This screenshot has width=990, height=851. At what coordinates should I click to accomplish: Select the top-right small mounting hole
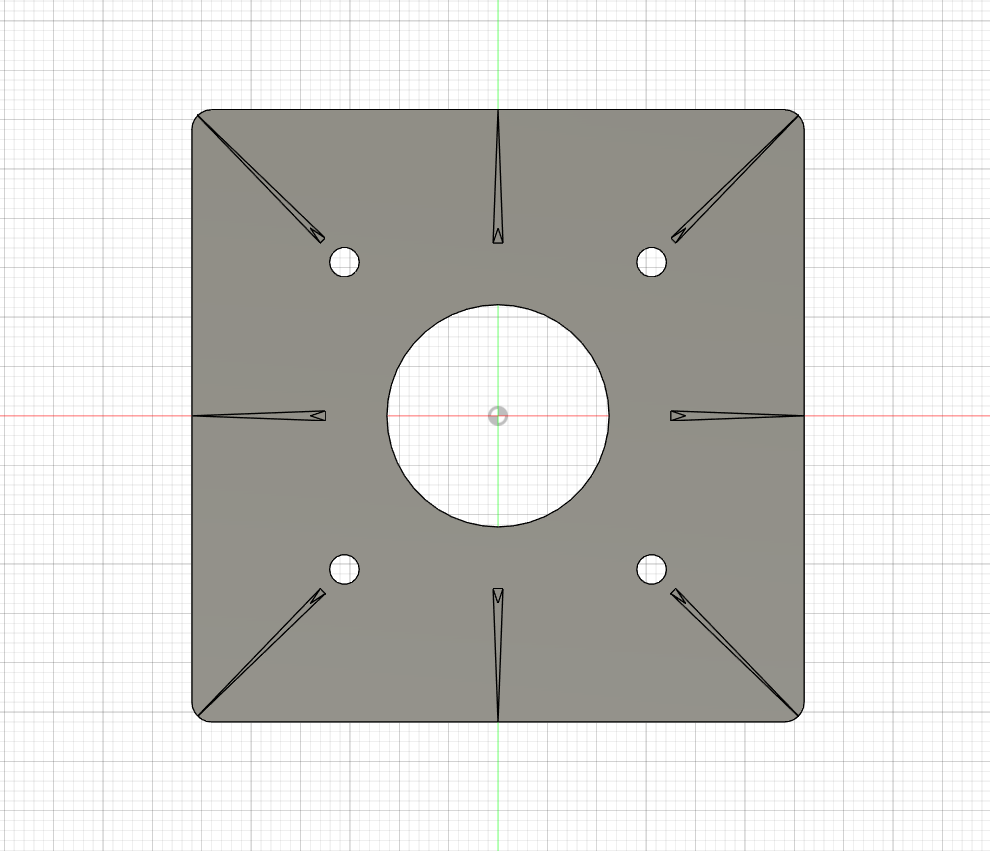(651, 262)
